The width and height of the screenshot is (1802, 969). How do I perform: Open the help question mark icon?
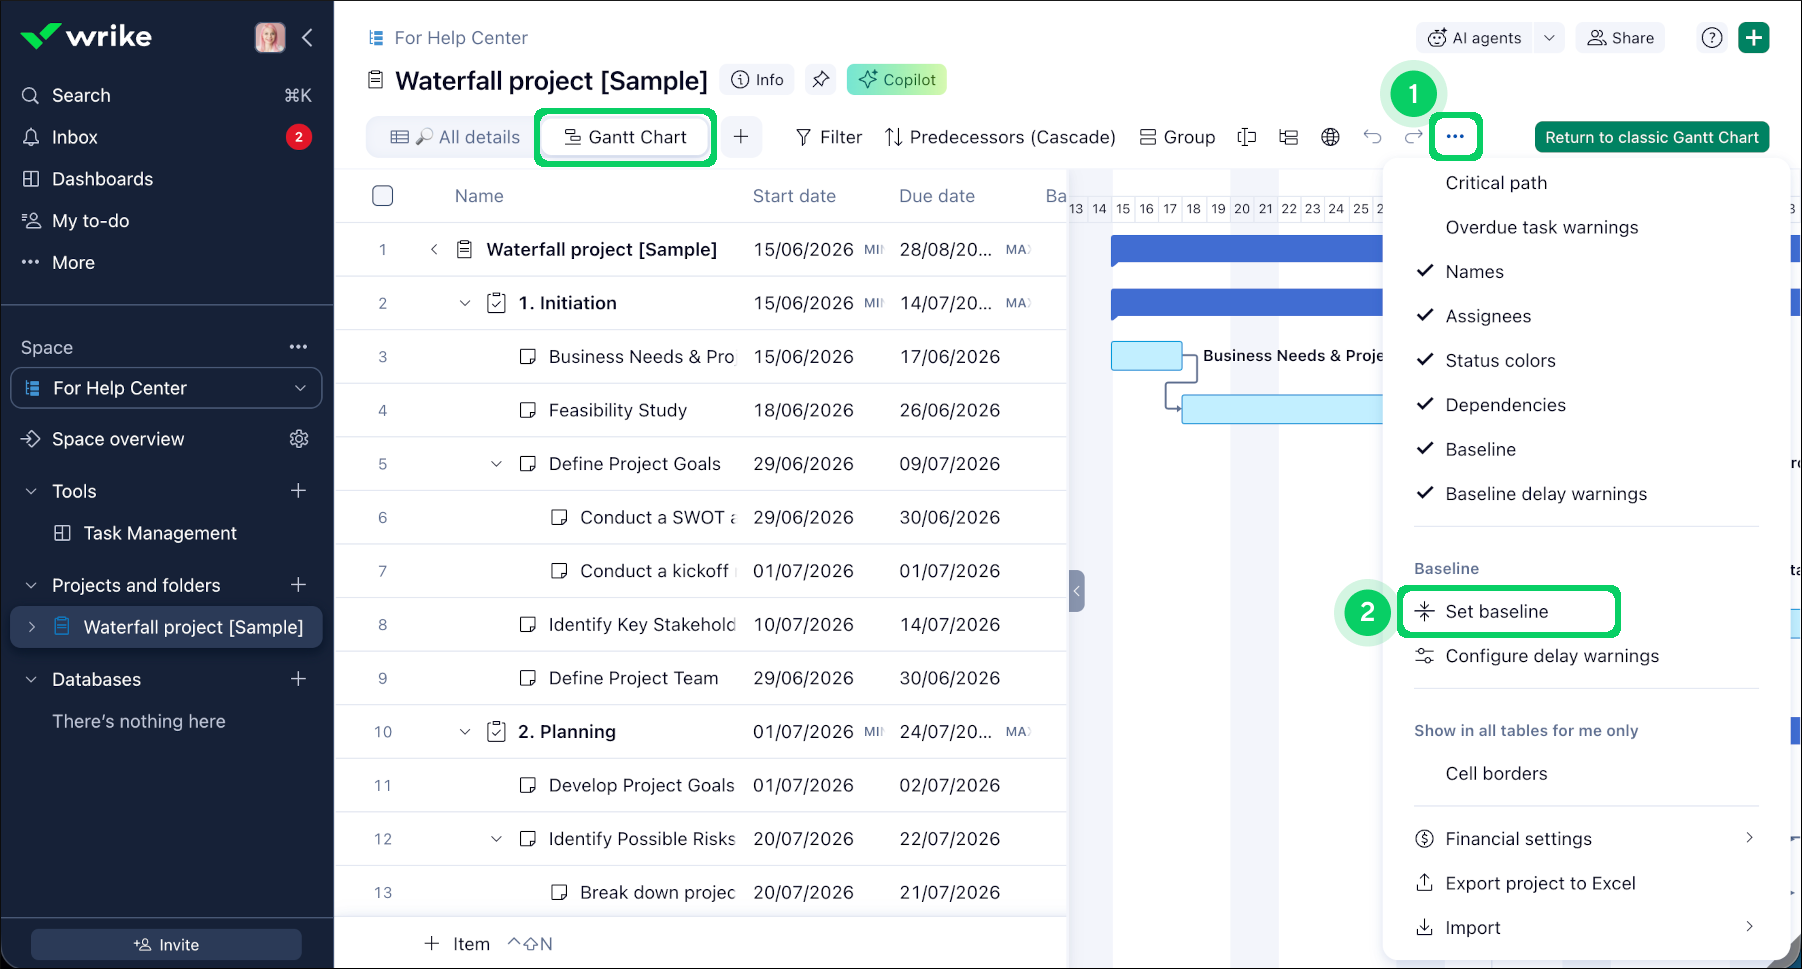point(1712,38)
